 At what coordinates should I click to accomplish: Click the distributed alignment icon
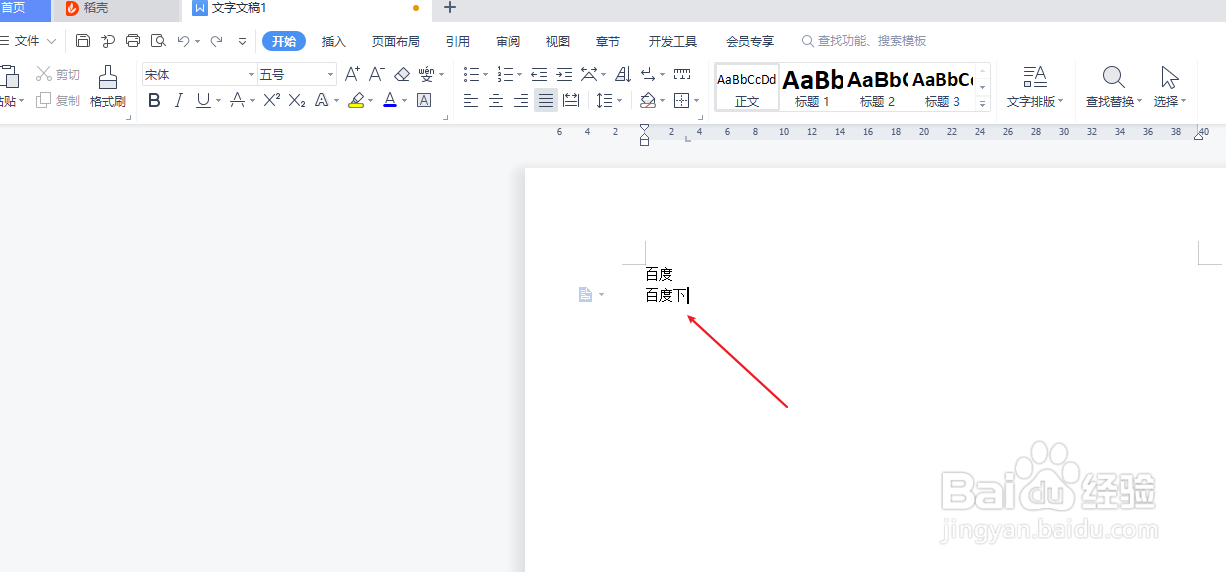571,100
